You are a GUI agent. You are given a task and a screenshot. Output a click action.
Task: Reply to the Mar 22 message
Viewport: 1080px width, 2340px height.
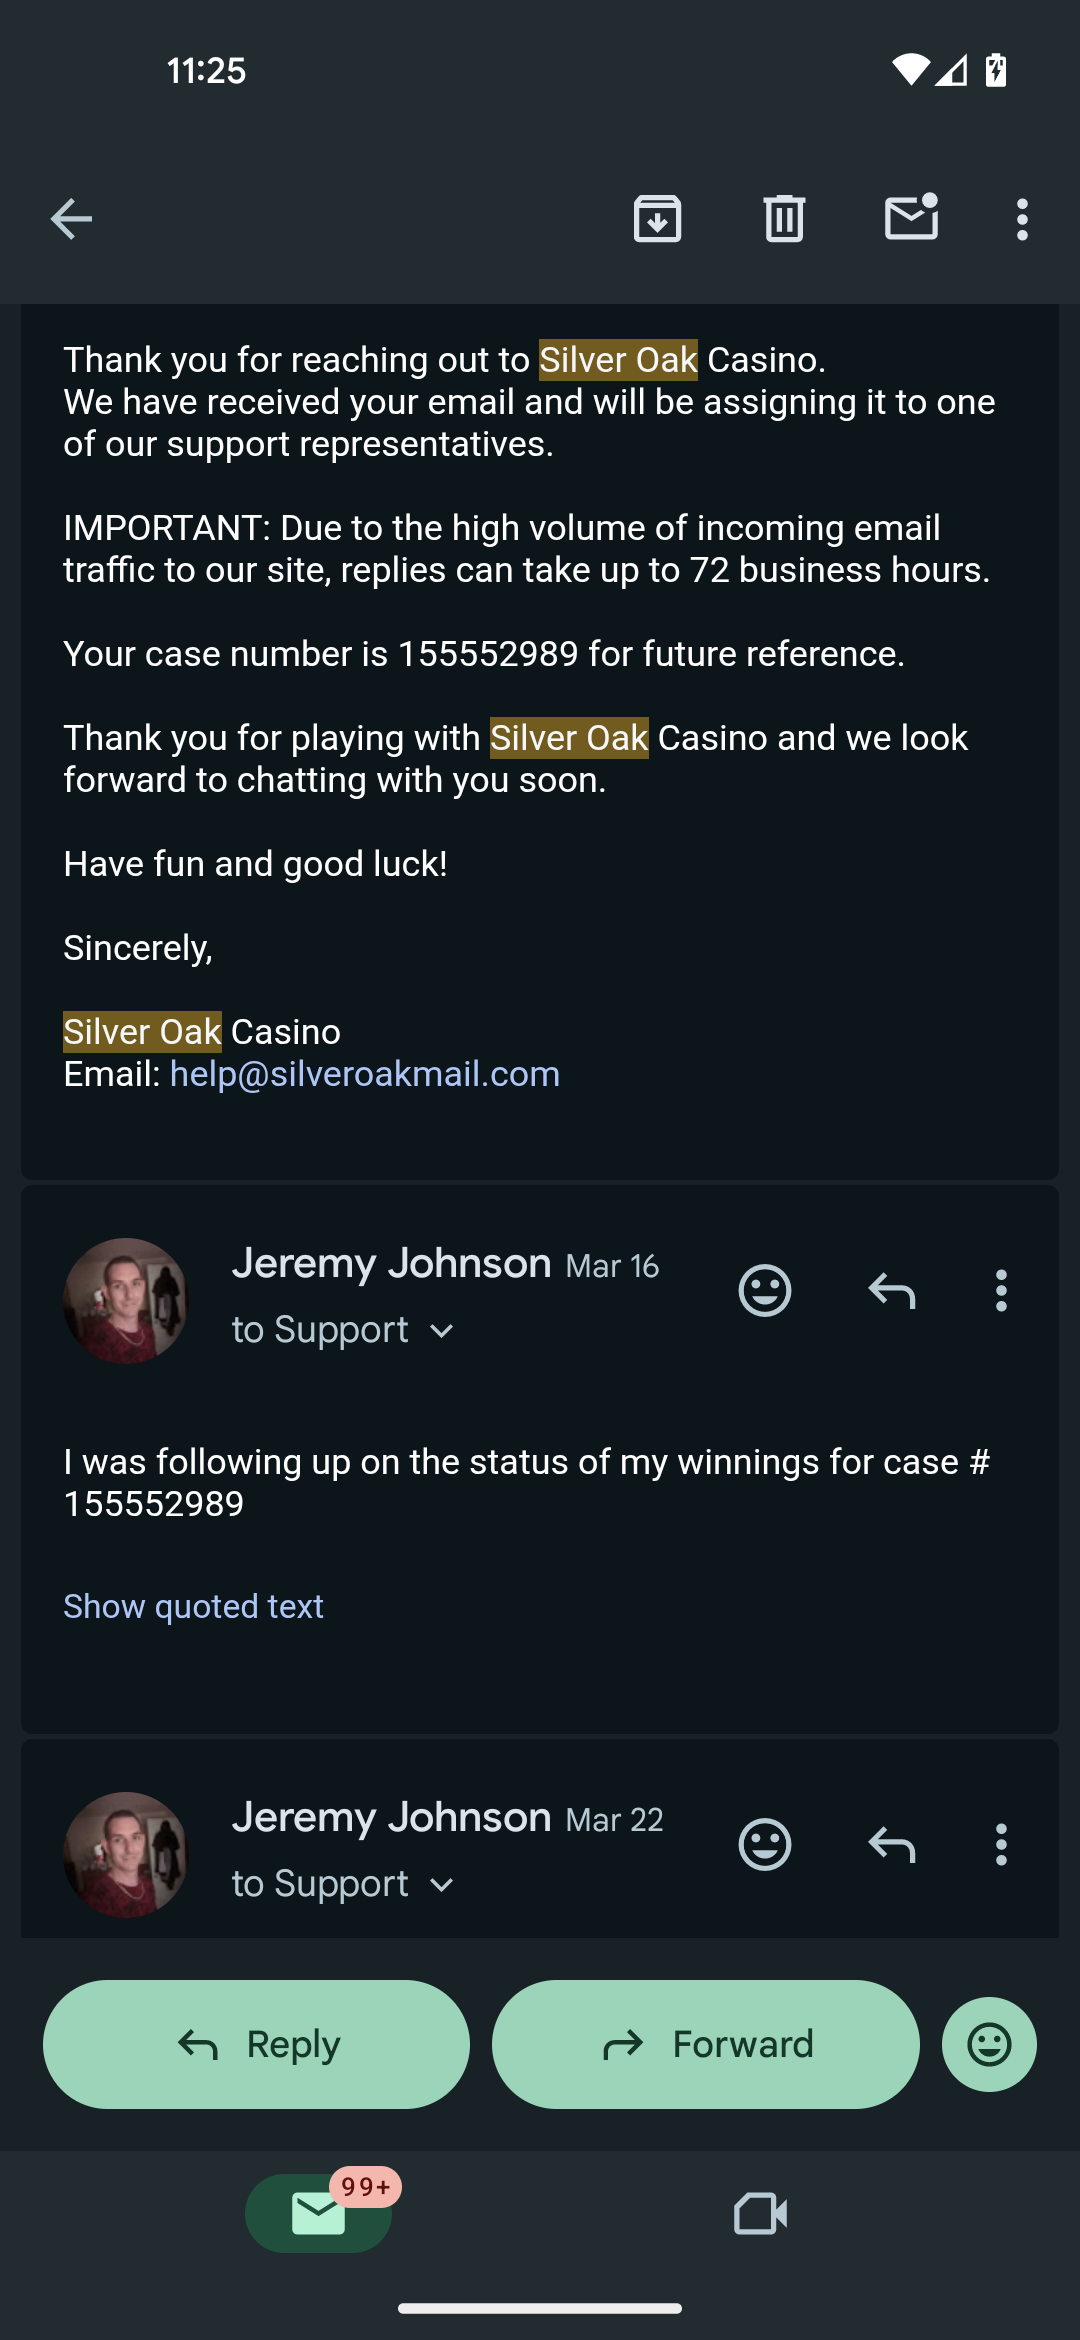892,1844
